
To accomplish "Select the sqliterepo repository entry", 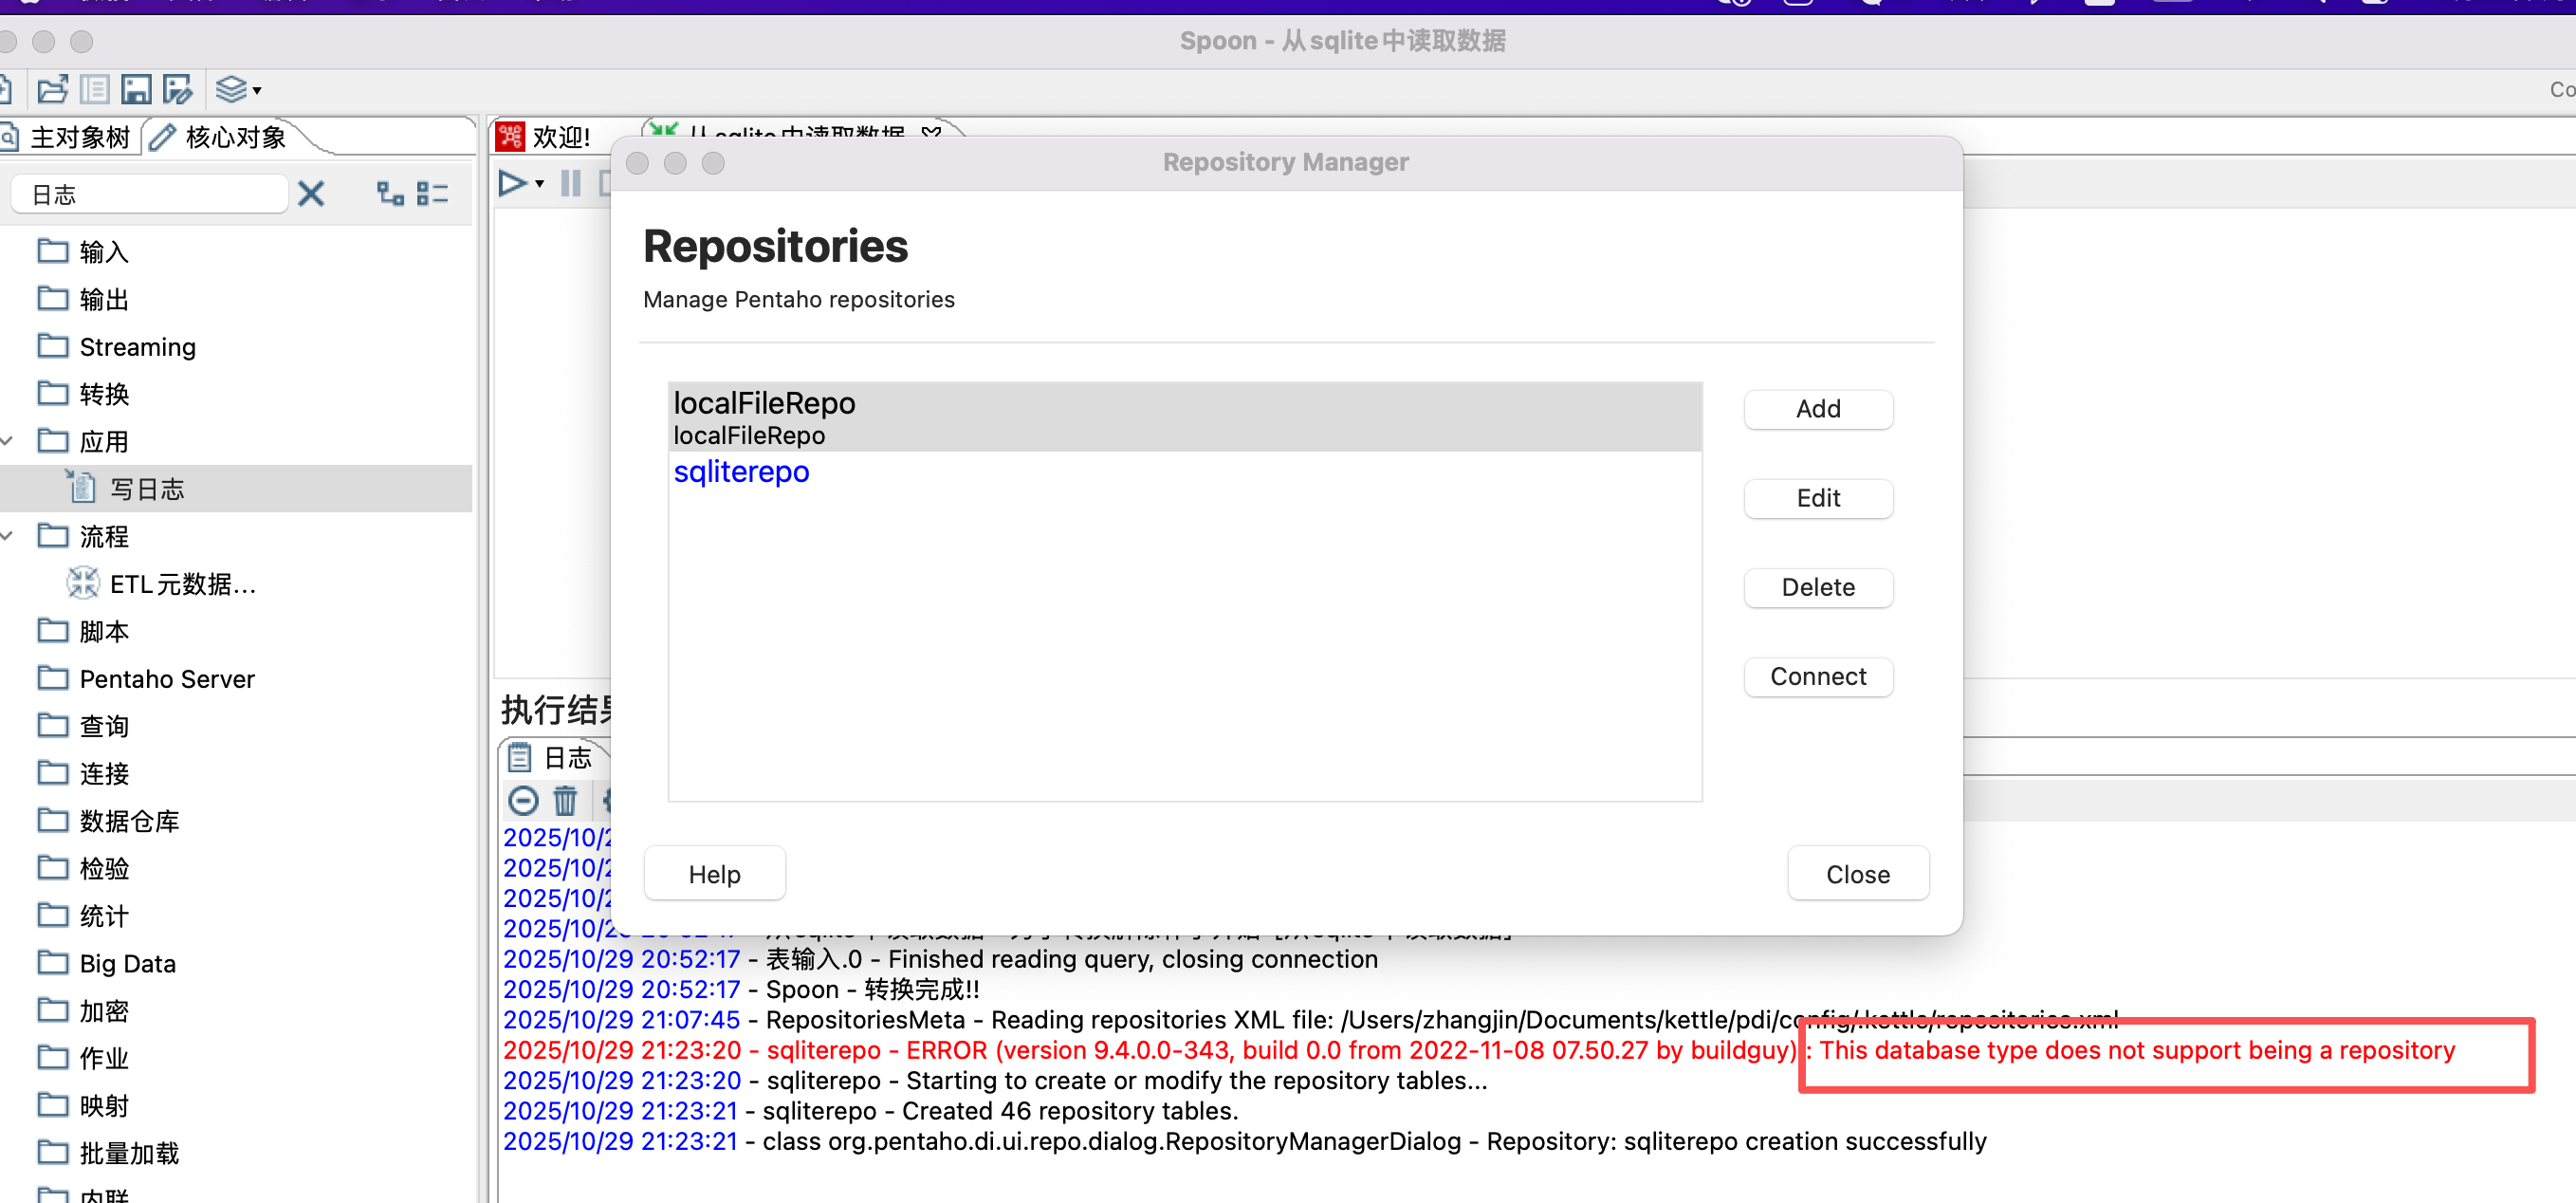I will [741, 471].
